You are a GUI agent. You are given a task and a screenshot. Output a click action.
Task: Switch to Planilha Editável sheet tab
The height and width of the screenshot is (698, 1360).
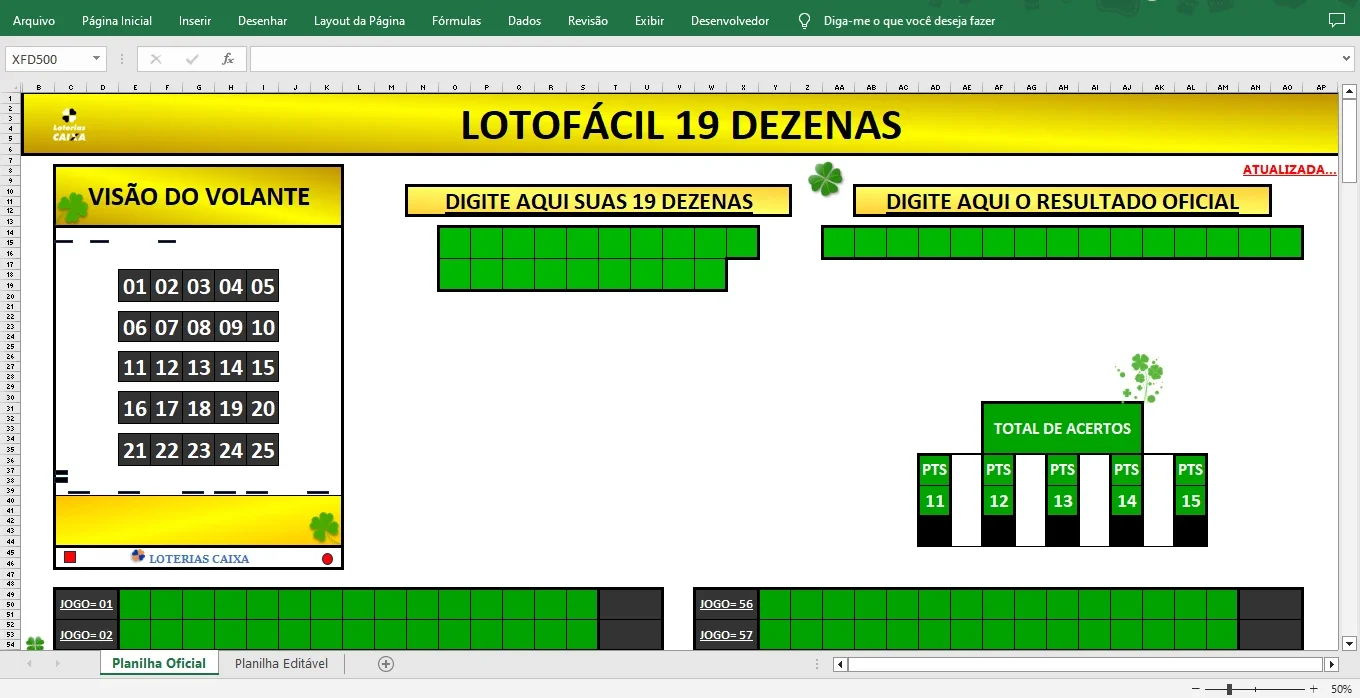[x=281, y=663]
